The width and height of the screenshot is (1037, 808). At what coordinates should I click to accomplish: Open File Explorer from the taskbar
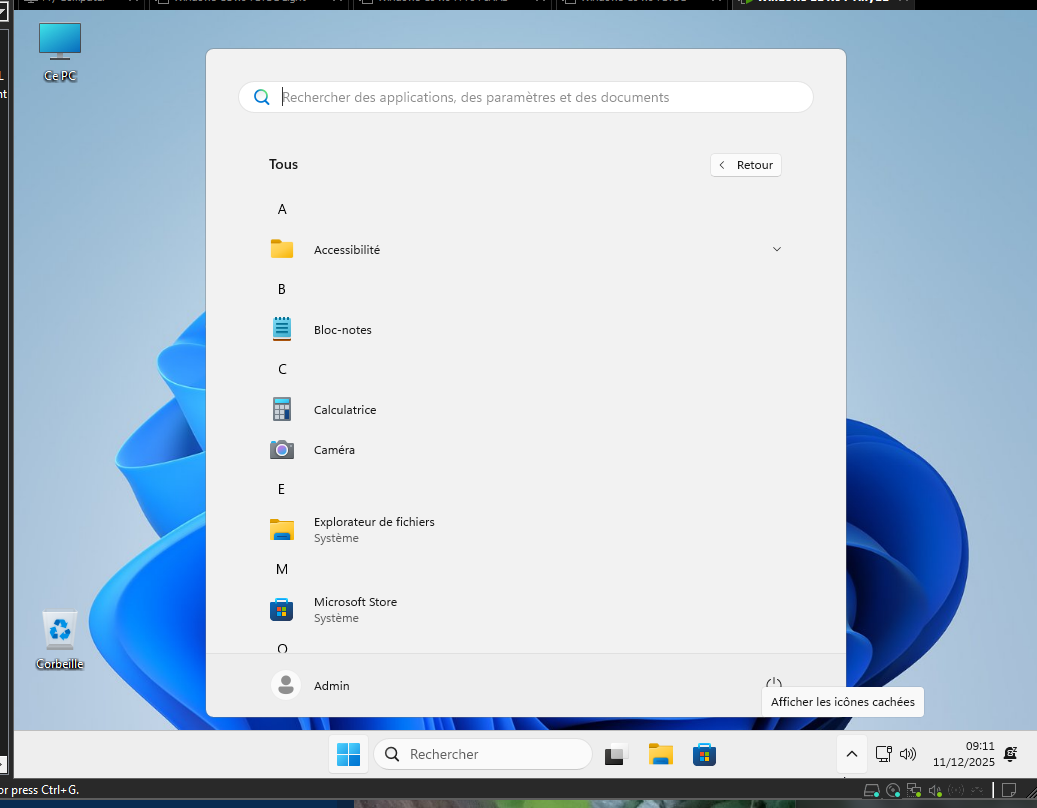[660, 754]
